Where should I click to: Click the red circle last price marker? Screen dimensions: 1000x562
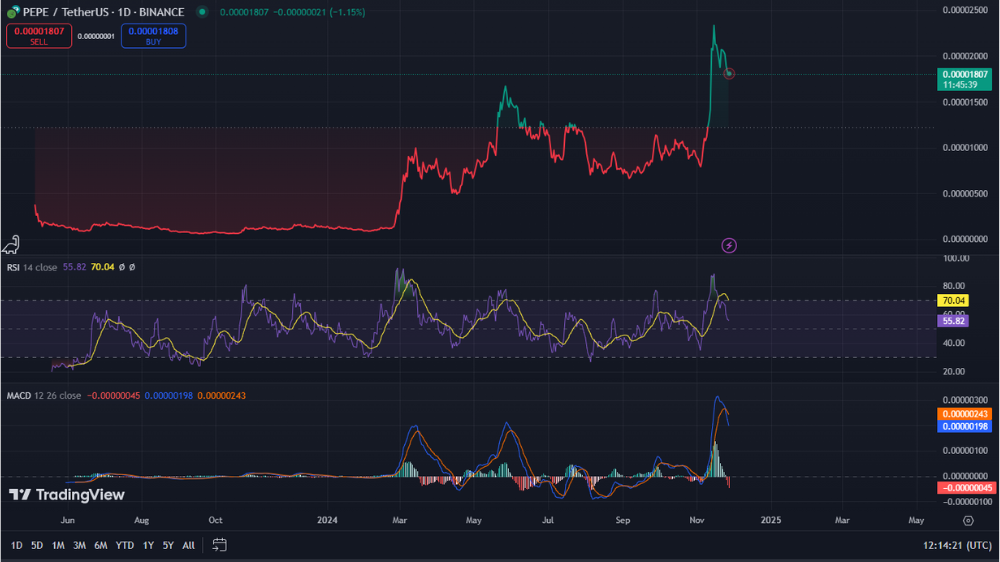coord(729,74)
